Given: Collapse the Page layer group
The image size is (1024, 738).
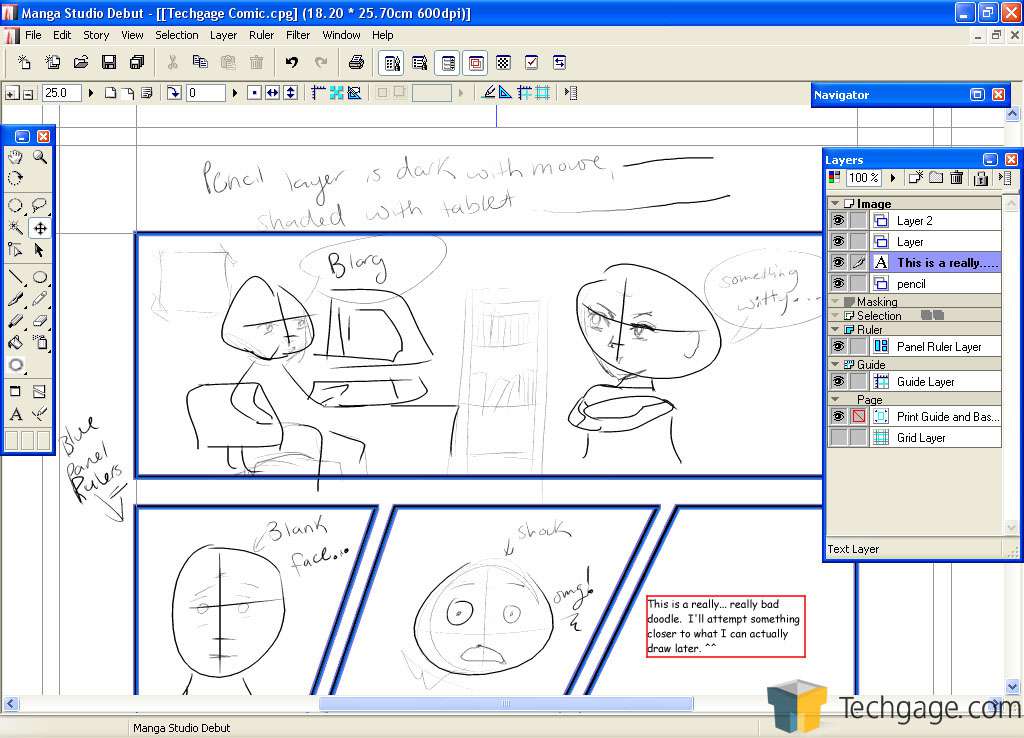Looking at the screenshot, I should point(835,399).
